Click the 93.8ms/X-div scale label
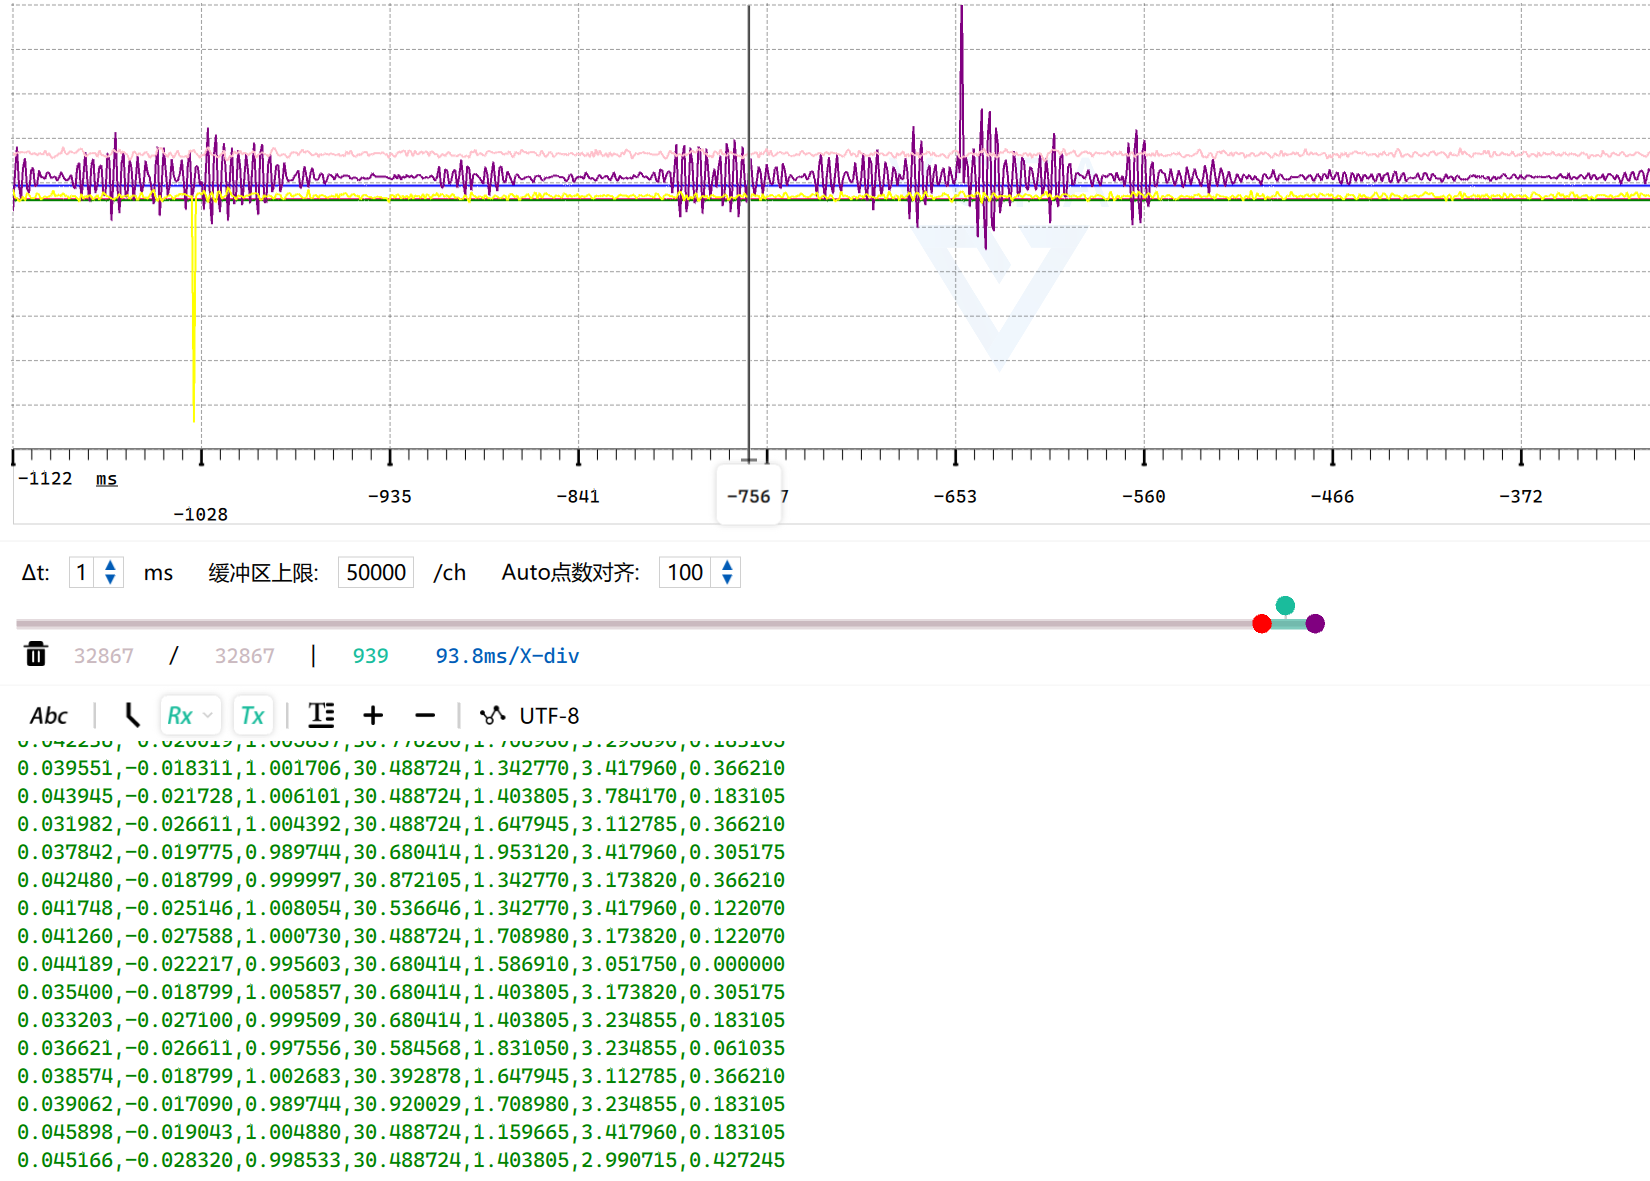This screenshot has height=1181, width=1650. (507, 656)
